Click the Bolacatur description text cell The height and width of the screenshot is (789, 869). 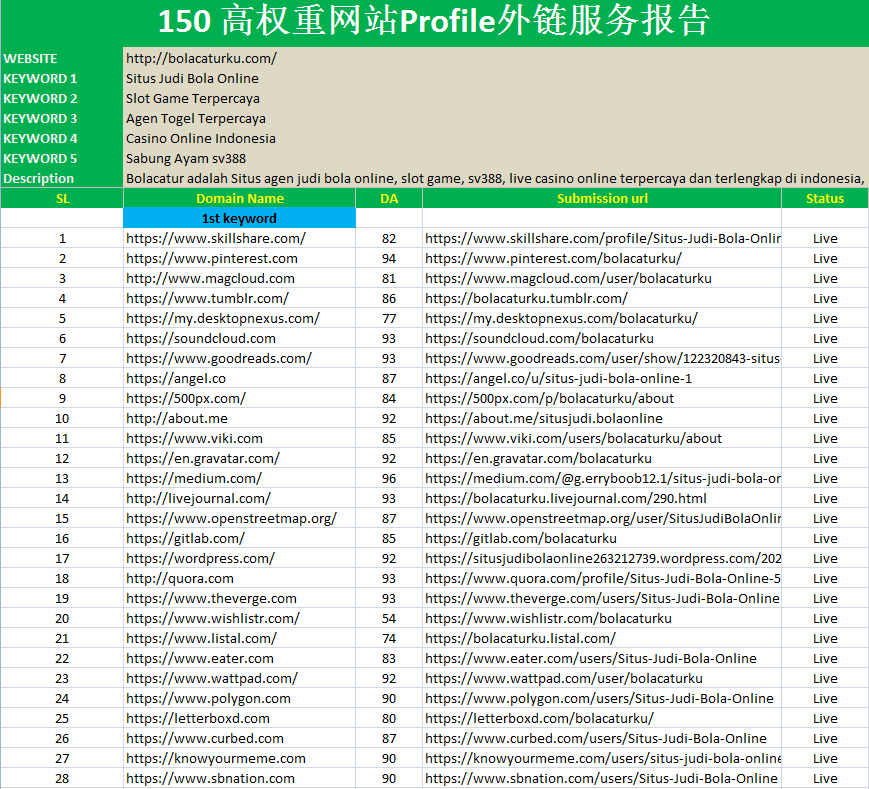pos(495,178)
